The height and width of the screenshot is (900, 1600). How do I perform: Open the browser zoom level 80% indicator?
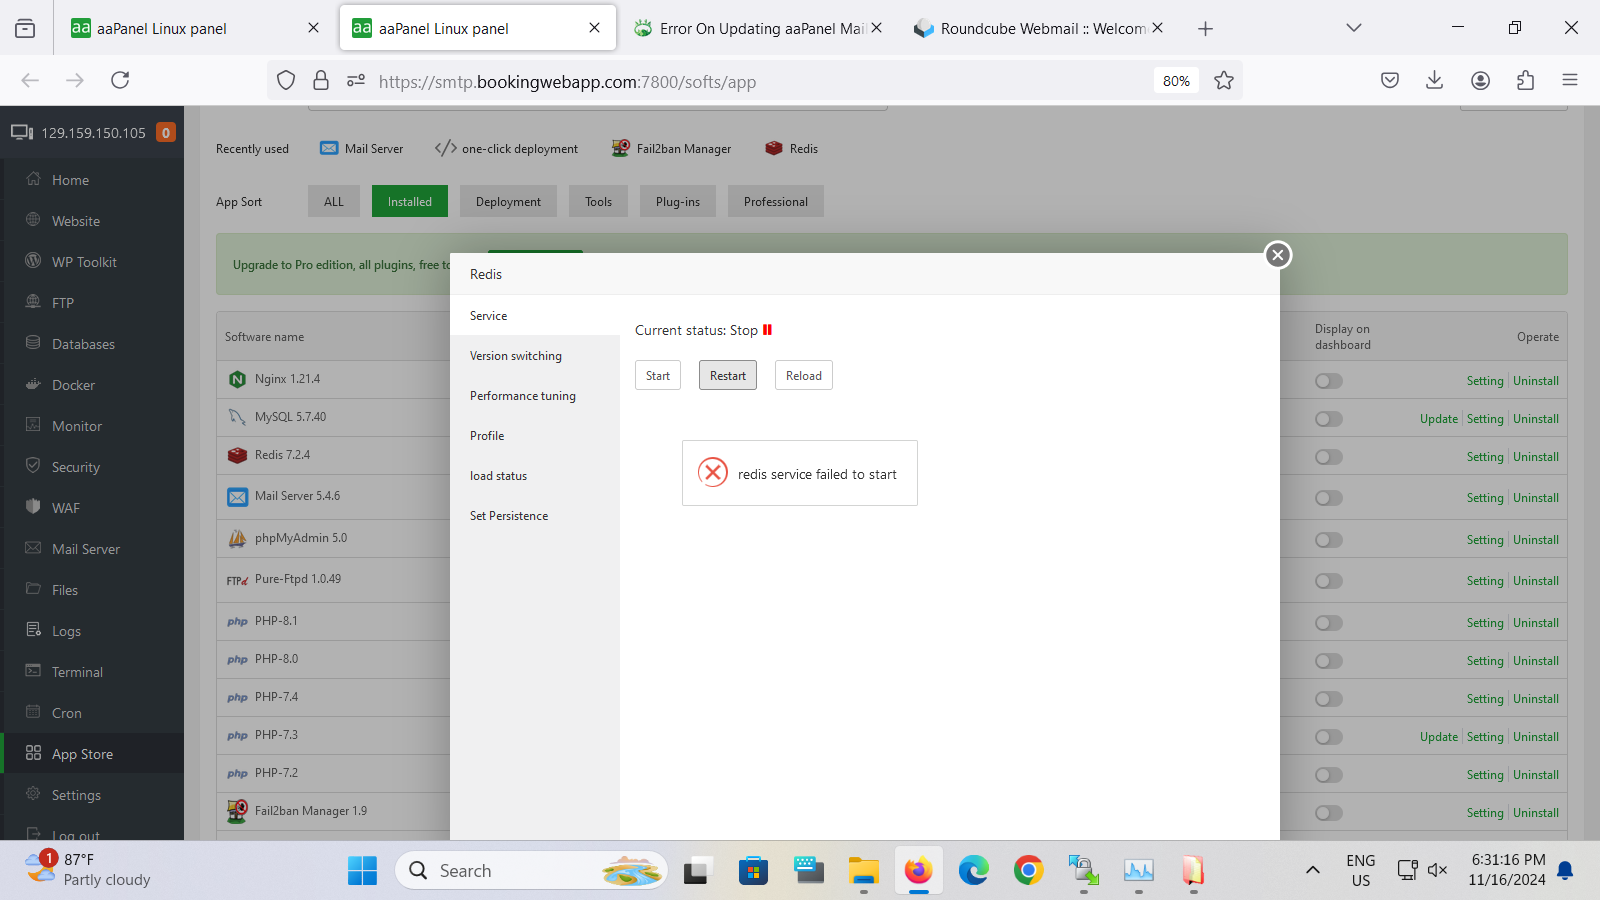(x=1176, y=81)
